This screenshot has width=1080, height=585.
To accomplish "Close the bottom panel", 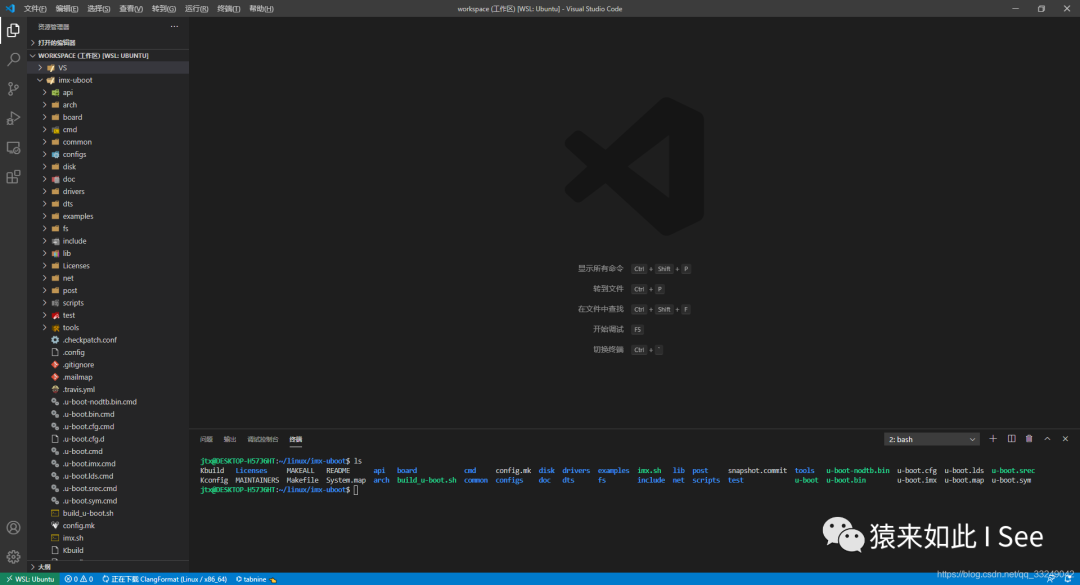I will coord(1065,439).
